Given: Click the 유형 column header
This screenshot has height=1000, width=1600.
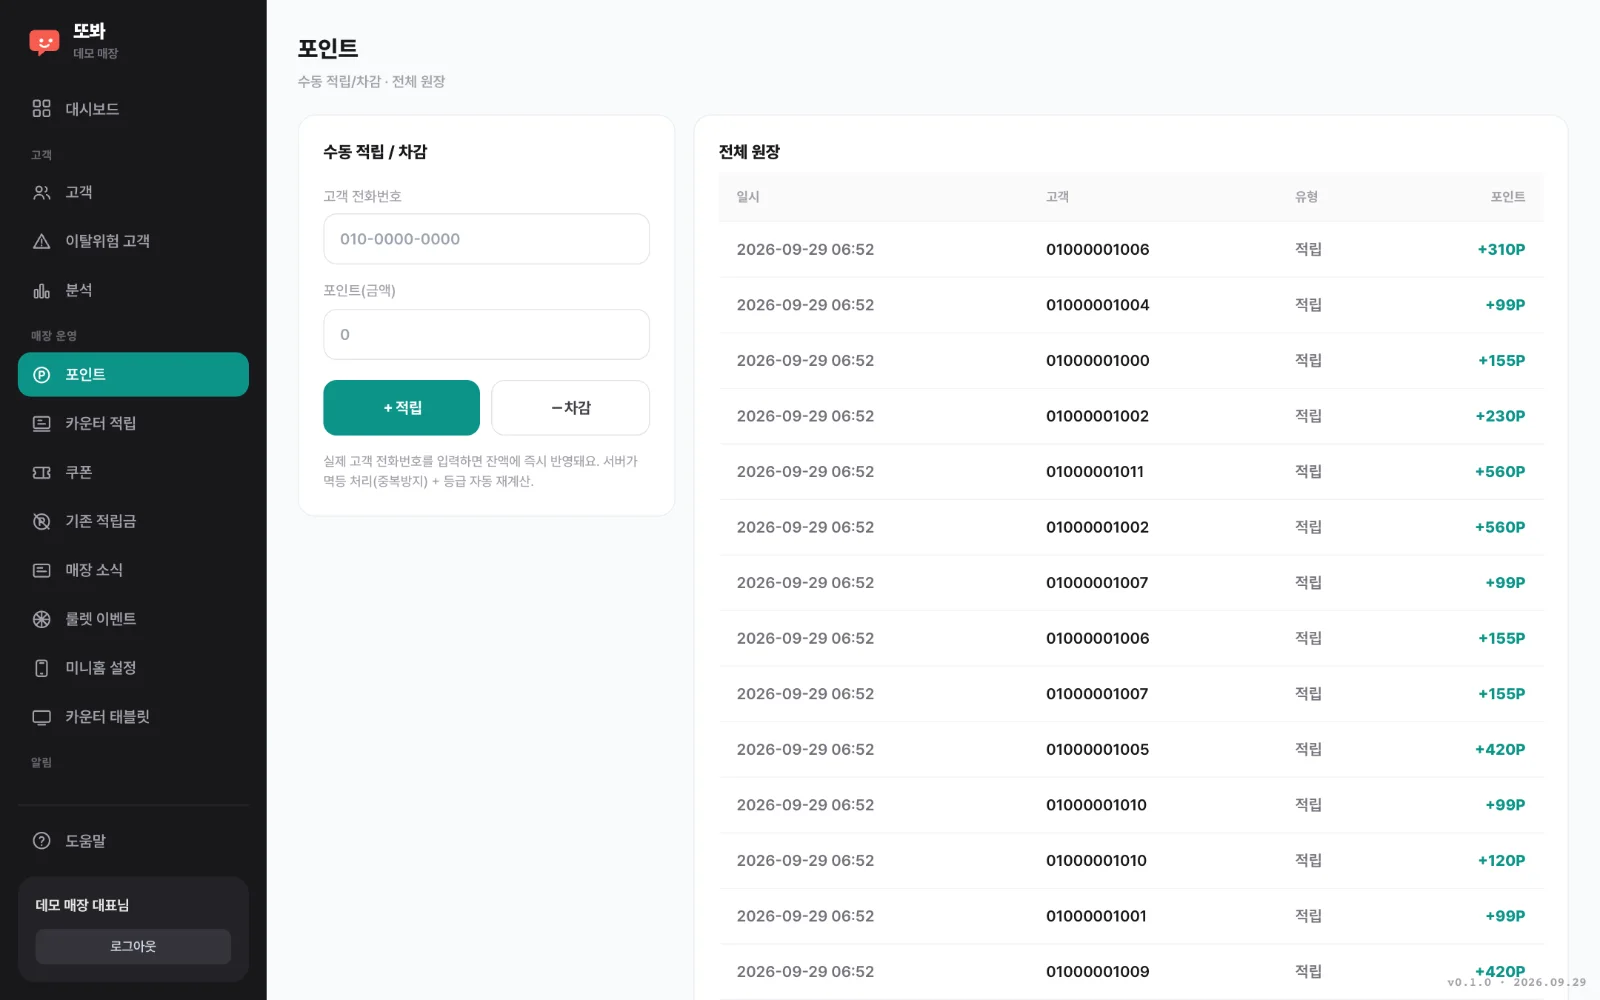Looking at the screenshot, I should 1307,197.
